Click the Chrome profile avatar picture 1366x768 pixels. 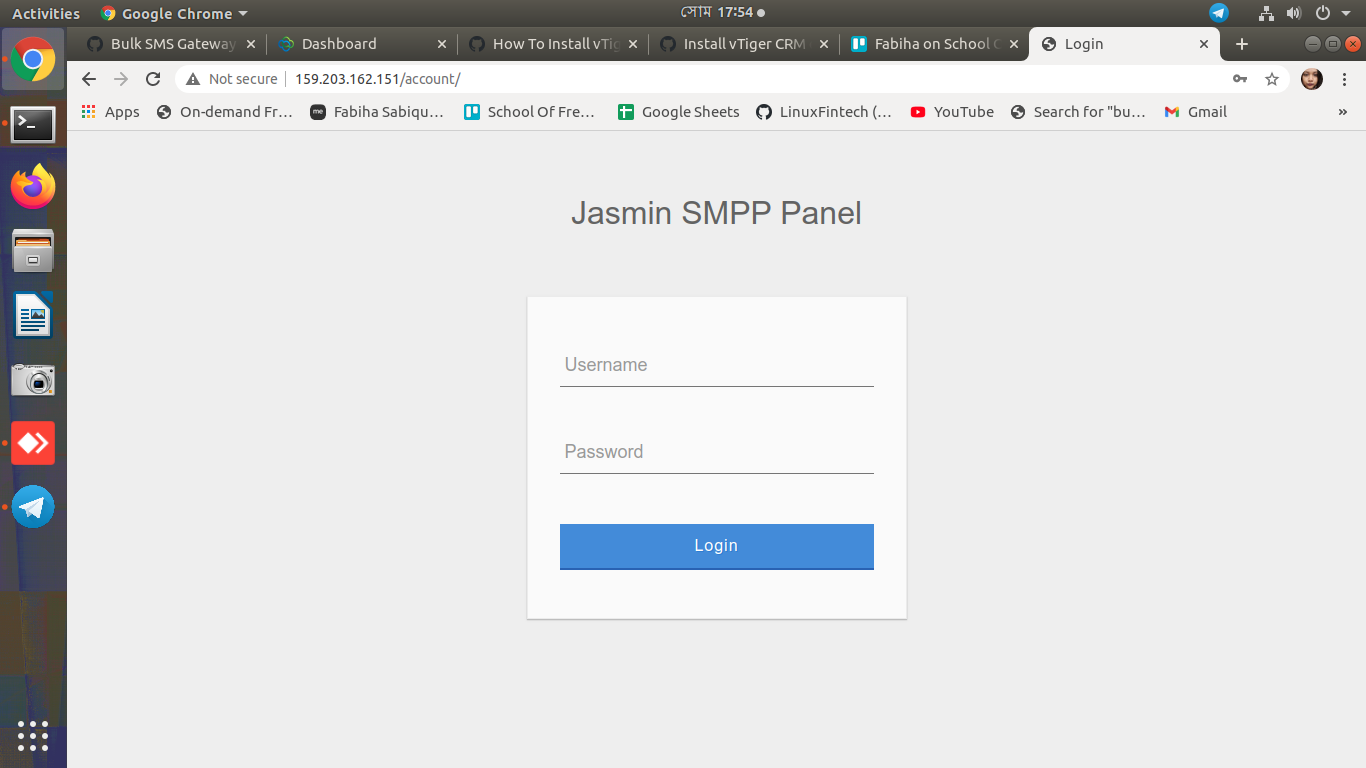tap(1311, 78)
